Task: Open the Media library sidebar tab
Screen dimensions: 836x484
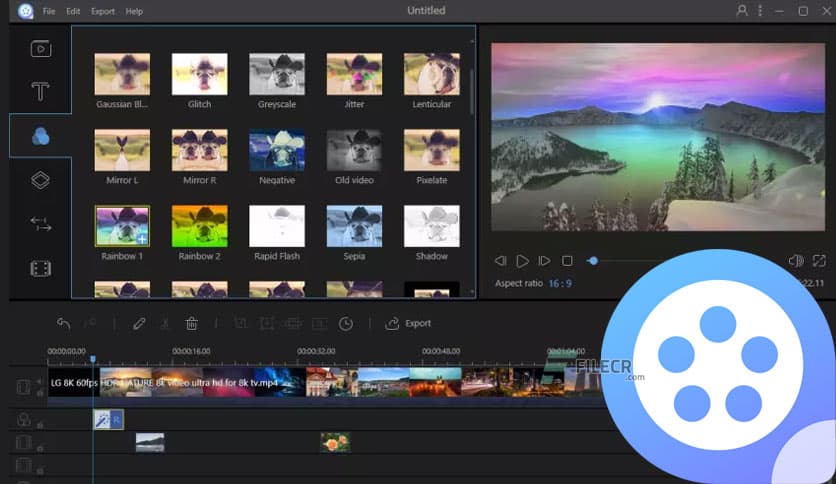Action: point(41,49)
